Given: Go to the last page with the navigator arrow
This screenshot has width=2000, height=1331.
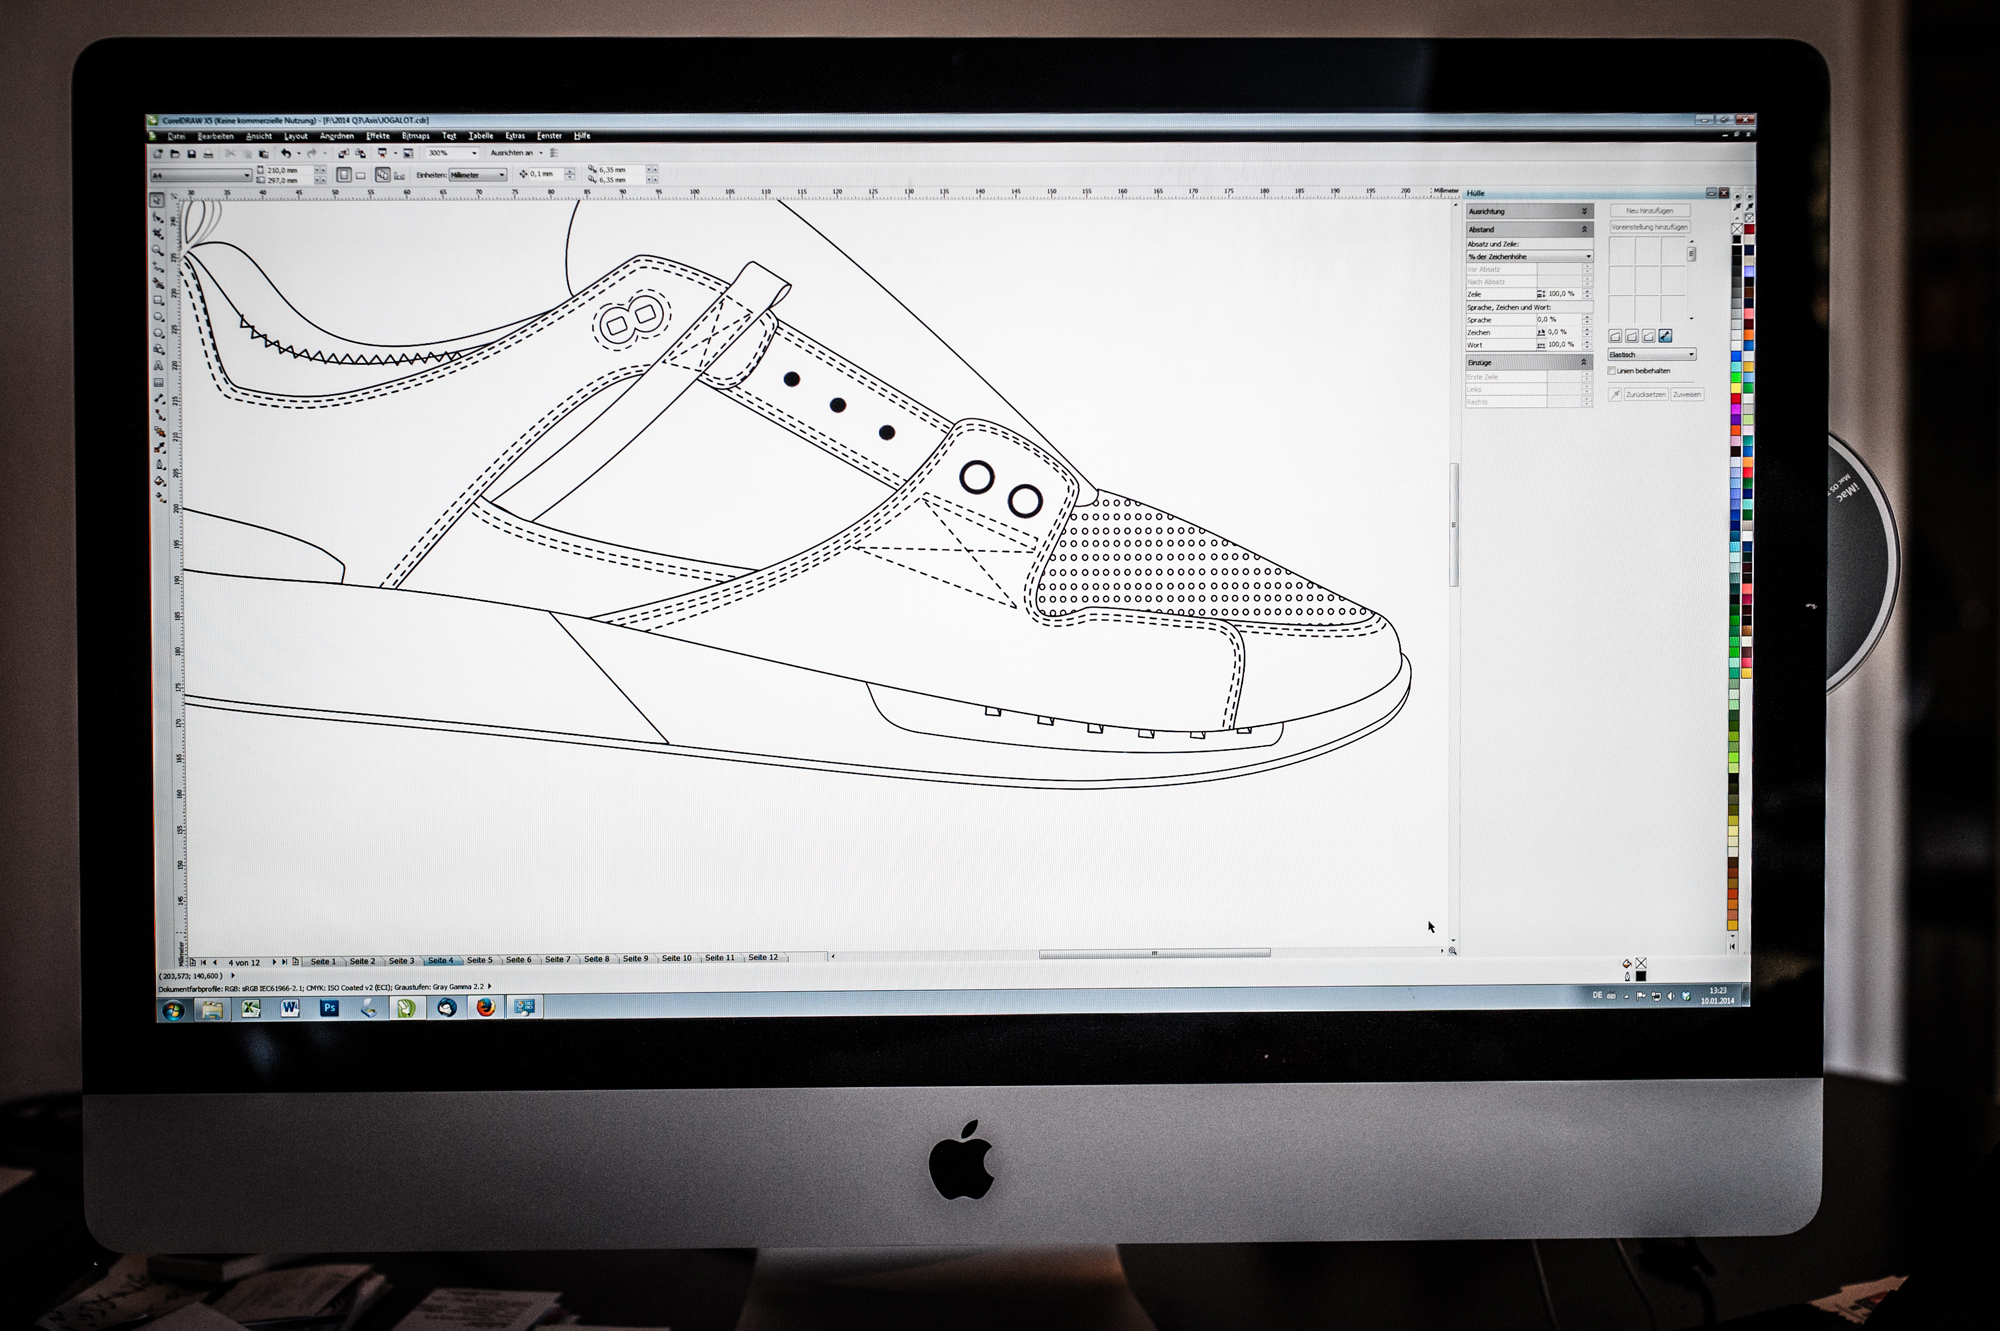Looking at the screenshot, I should click(284, 961).
